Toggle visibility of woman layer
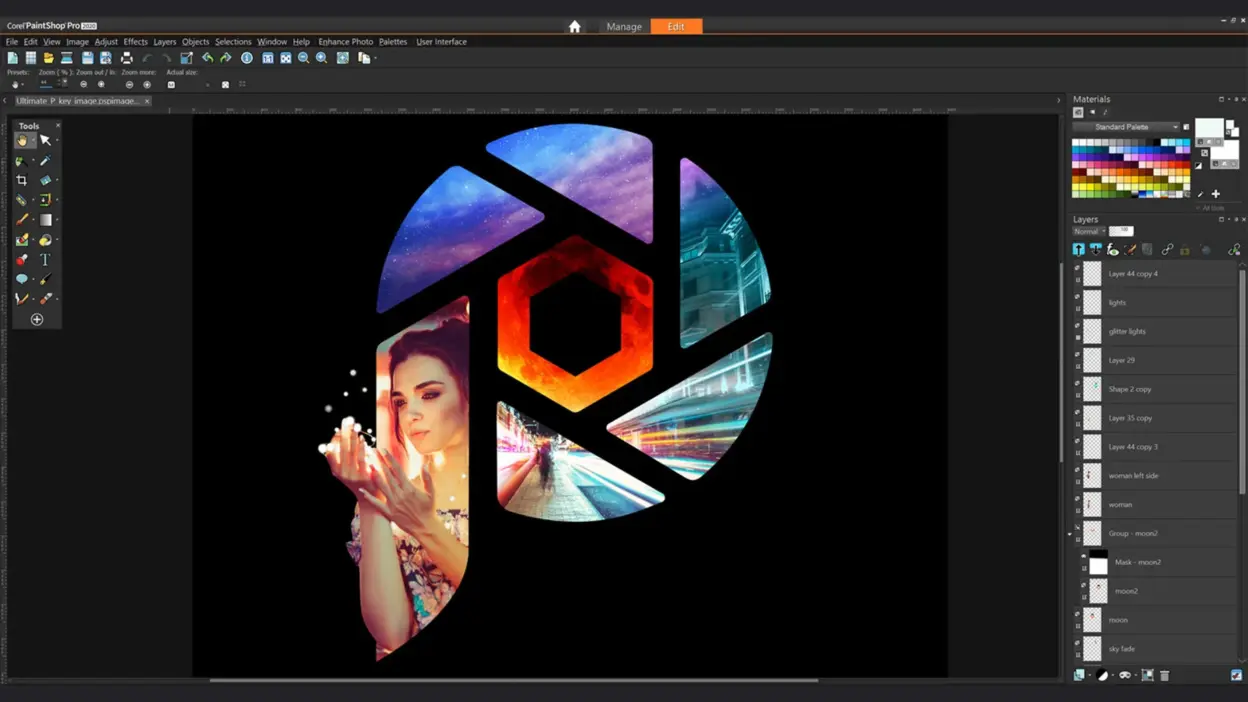This screenshot has height=702, width=1248. click(1077, 499)
